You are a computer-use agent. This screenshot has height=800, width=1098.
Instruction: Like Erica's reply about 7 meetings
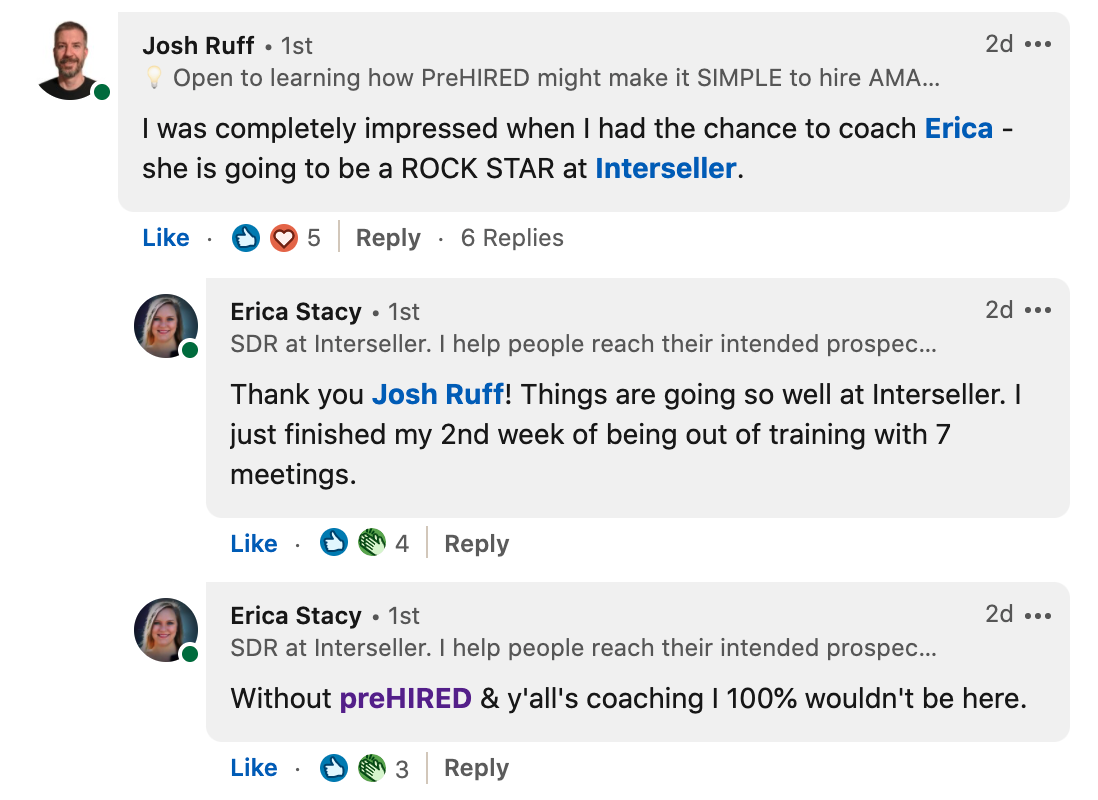point(254,544)
